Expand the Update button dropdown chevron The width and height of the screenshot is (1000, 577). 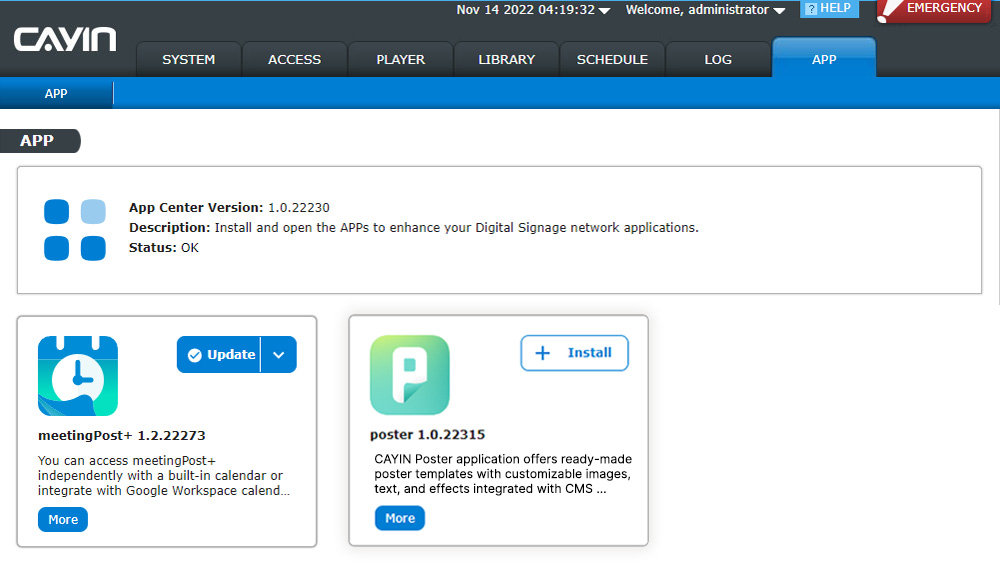pyautogui.click(x=279, y=354)
